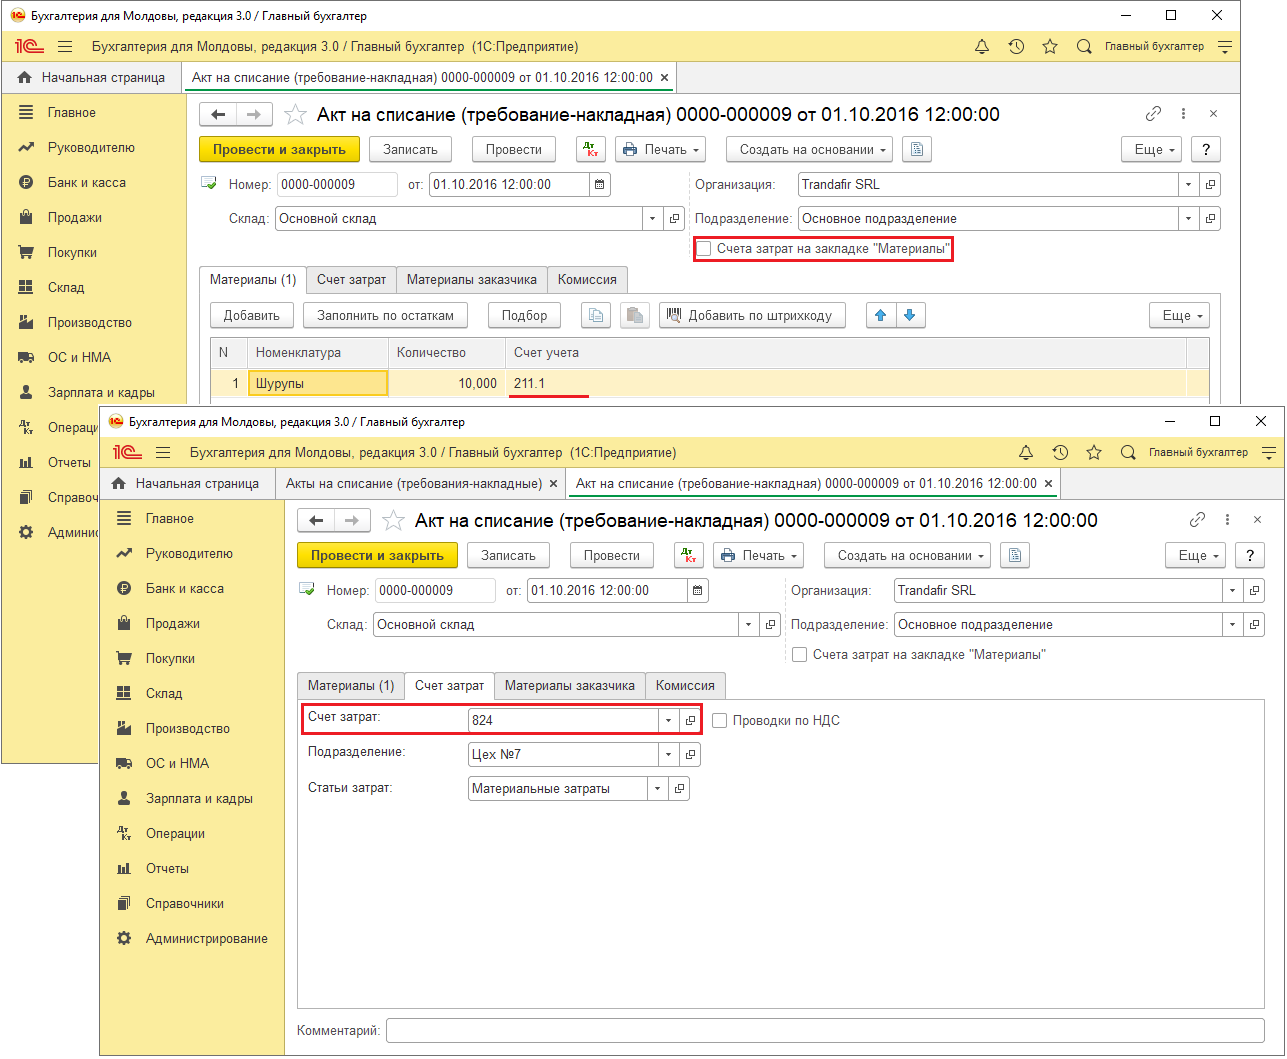Click Заполнить по остаткам button
Viewport: 1287px width, 1059px height.
point(385,315)
